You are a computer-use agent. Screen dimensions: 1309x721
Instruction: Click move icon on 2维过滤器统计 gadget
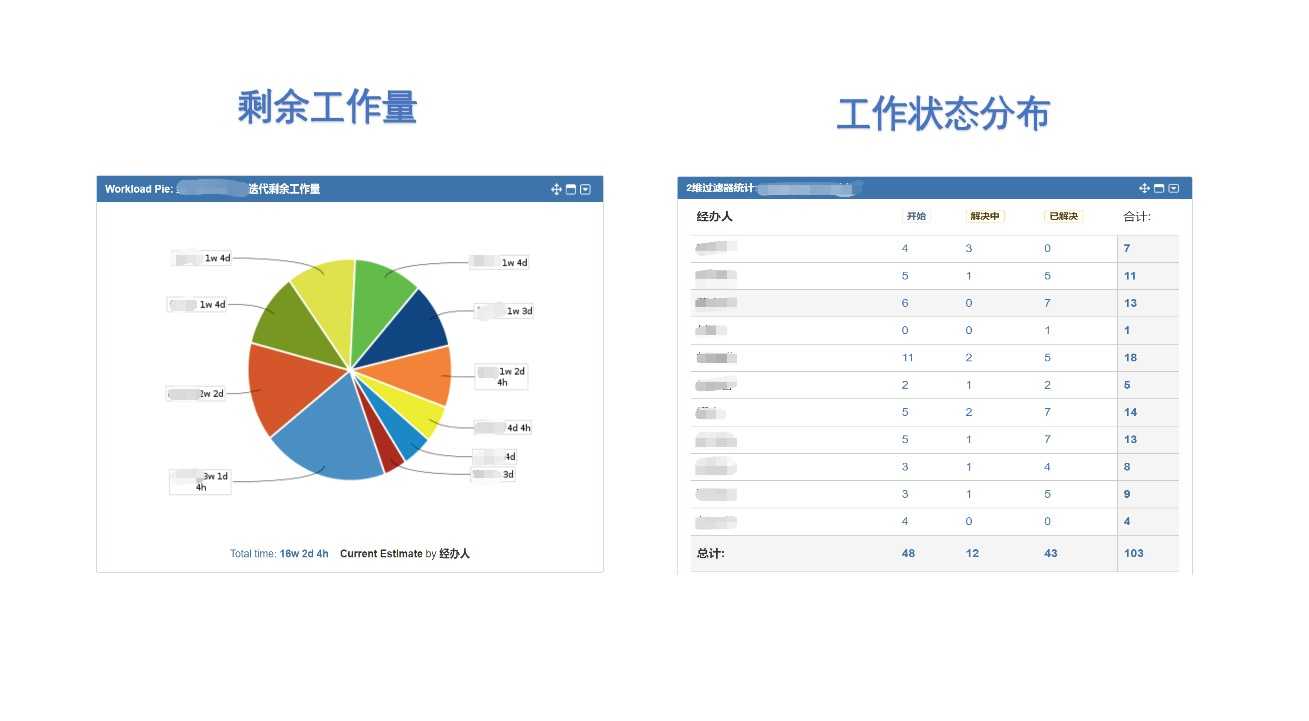[1144, 188]
